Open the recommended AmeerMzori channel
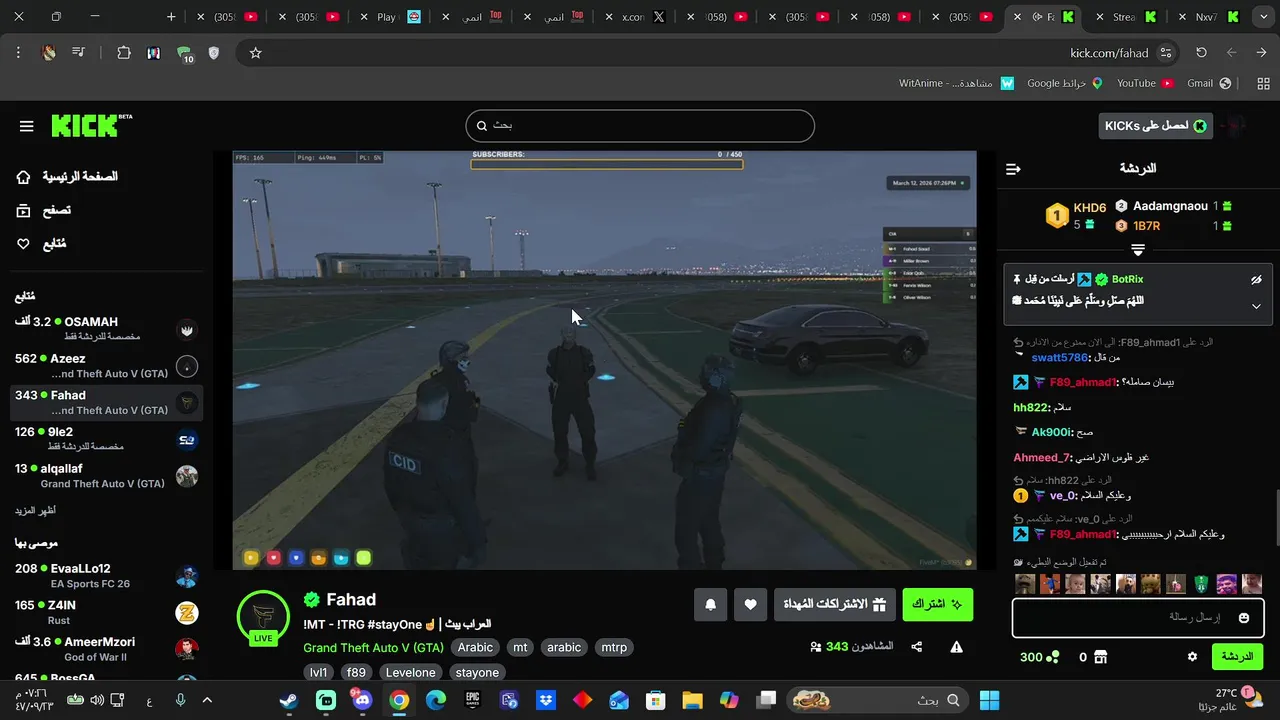1280x720 pixels. point(106,649)
